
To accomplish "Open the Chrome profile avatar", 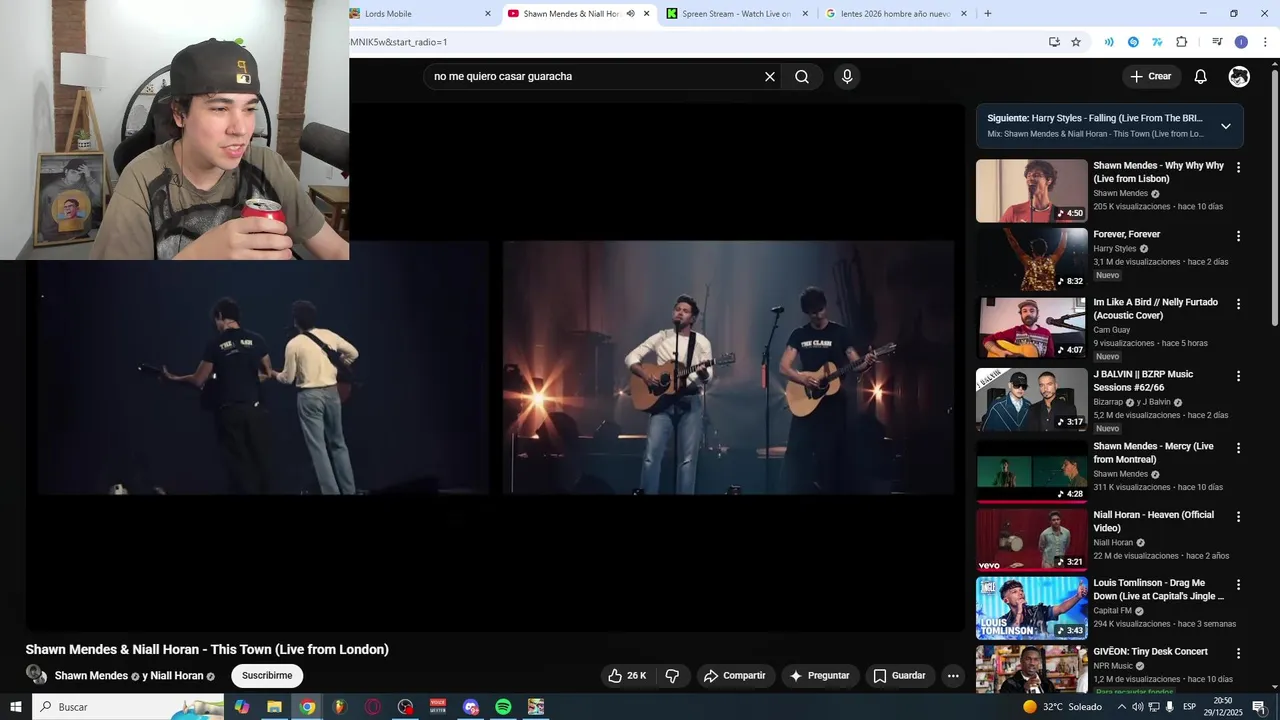I will 1241,42.
